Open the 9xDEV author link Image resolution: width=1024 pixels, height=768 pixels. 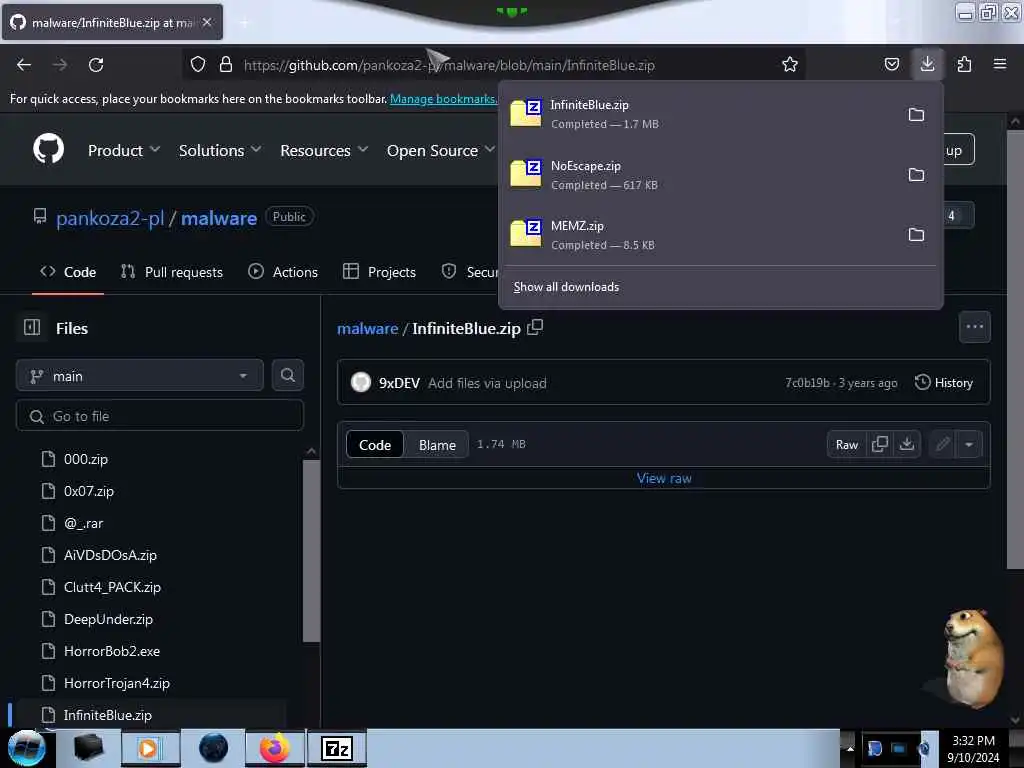tap(399, 383)
